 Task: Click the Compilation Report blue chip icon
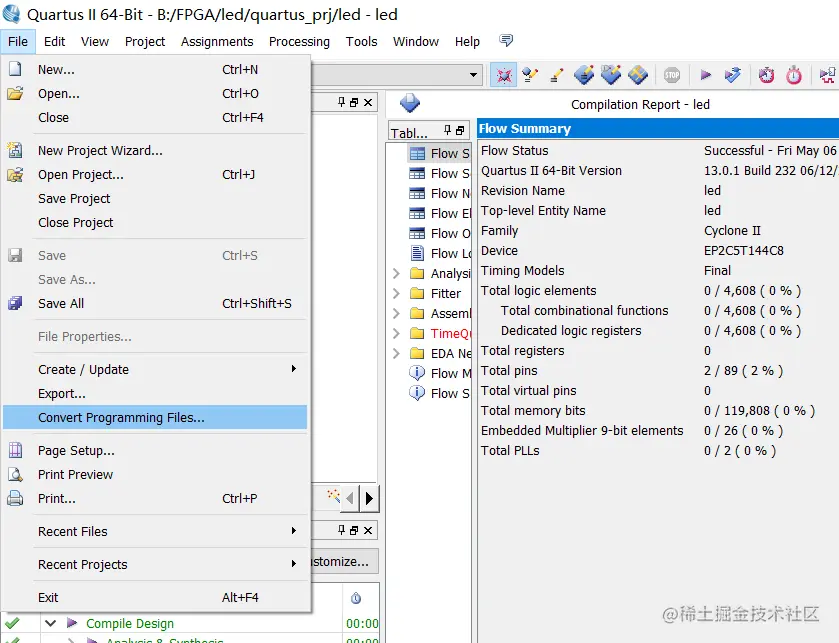click(410, 103)
